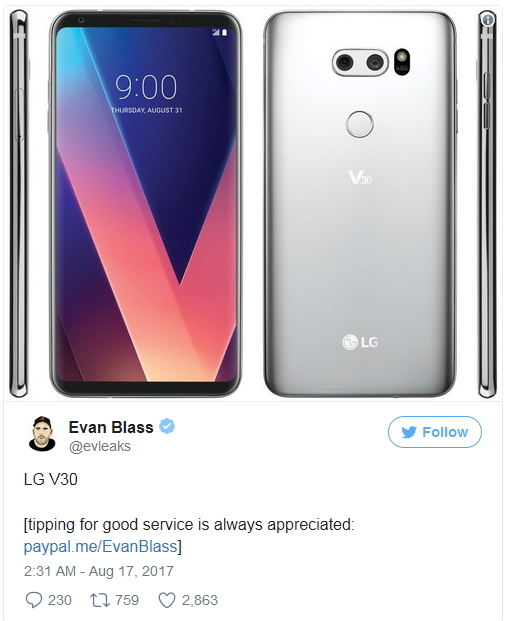Click the 9:00 clock on phone screen
508x621 pixels.
[x=146, y=87]
